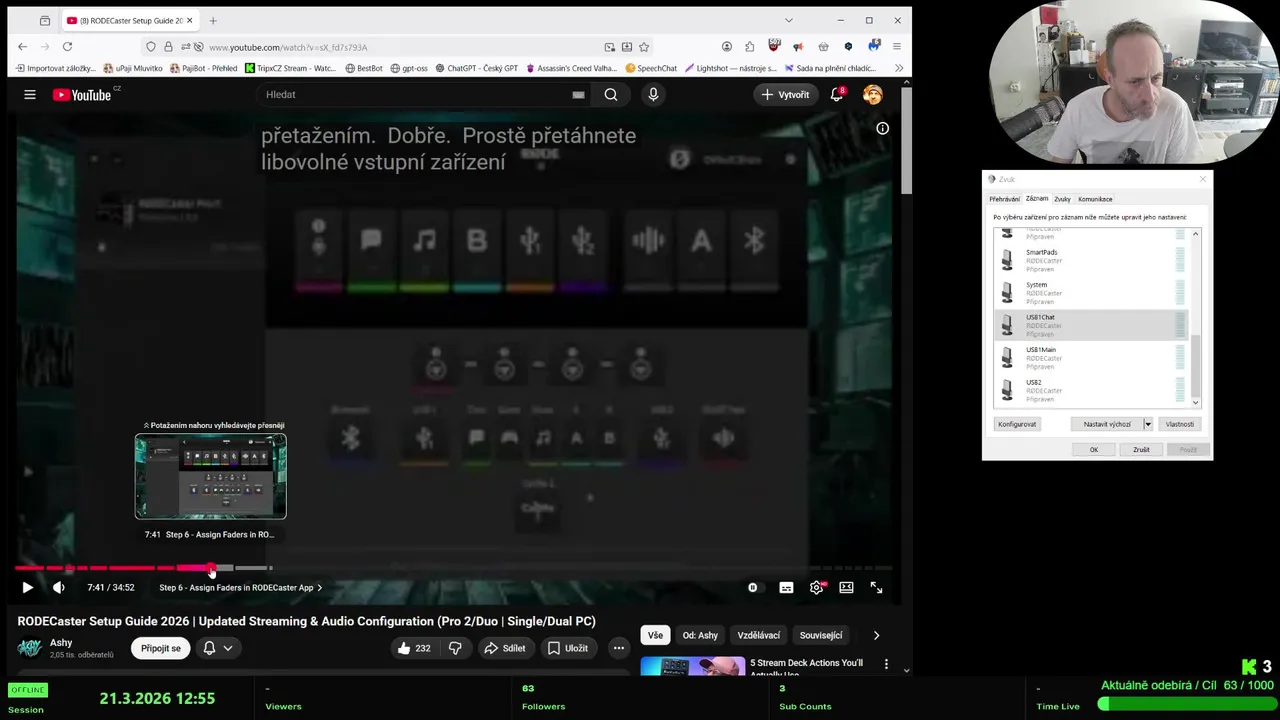Open the Nastavit výchozí dropdown arrow
Viewport: 1280px width, 720px height.
1148,424
